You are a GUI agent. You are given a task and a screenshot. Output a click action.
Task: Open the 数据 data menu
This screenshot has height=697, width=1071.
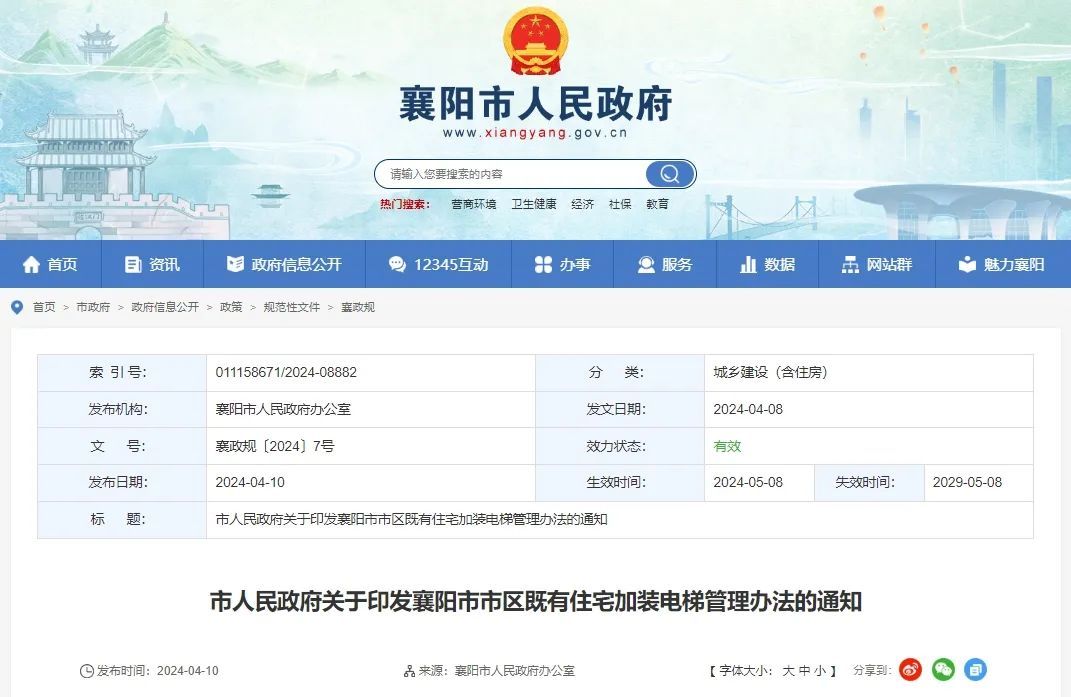767,265
